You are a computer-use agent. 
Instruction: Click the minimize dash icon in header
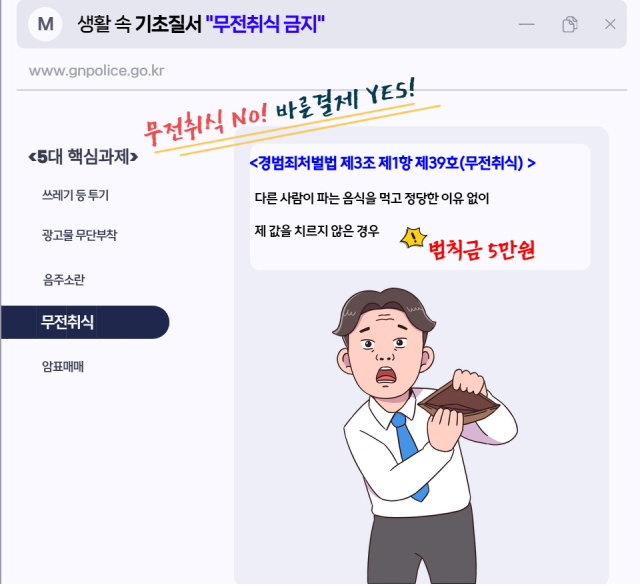pos(527,24)
